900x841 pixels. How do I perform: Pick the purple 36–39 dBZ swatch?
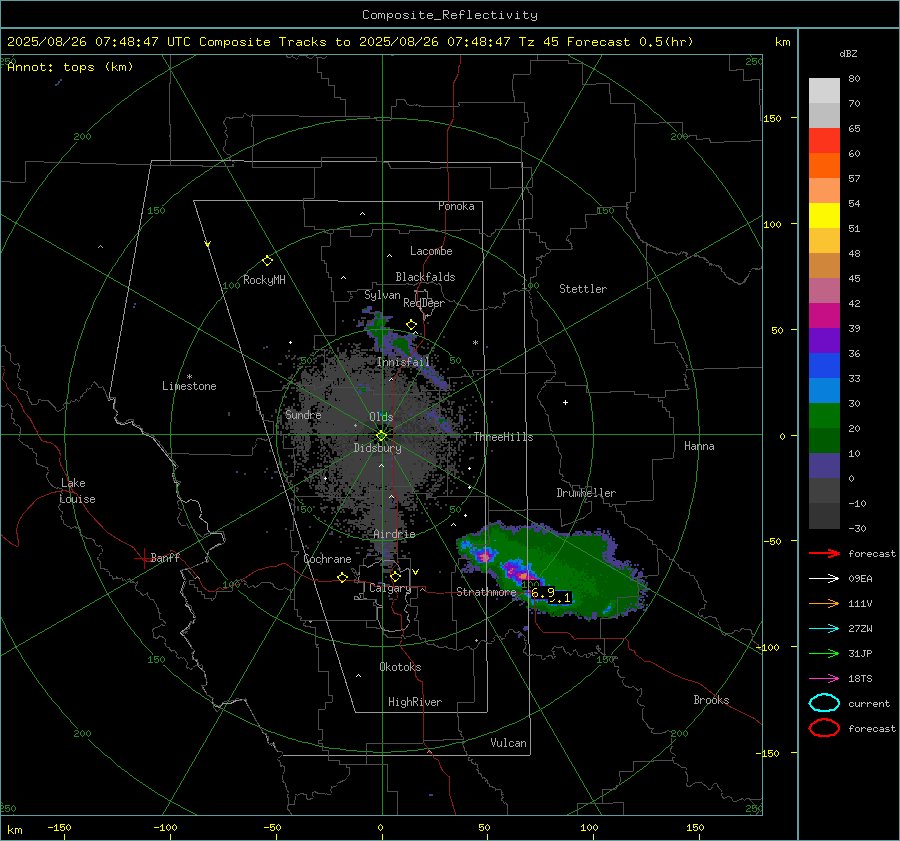(824, 340)
